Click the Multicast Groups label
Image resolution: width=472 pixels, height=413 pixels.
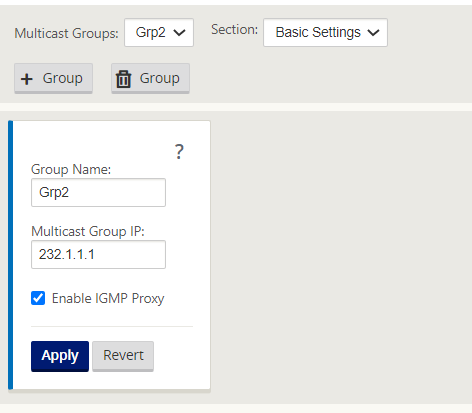[x=66, y=33]
